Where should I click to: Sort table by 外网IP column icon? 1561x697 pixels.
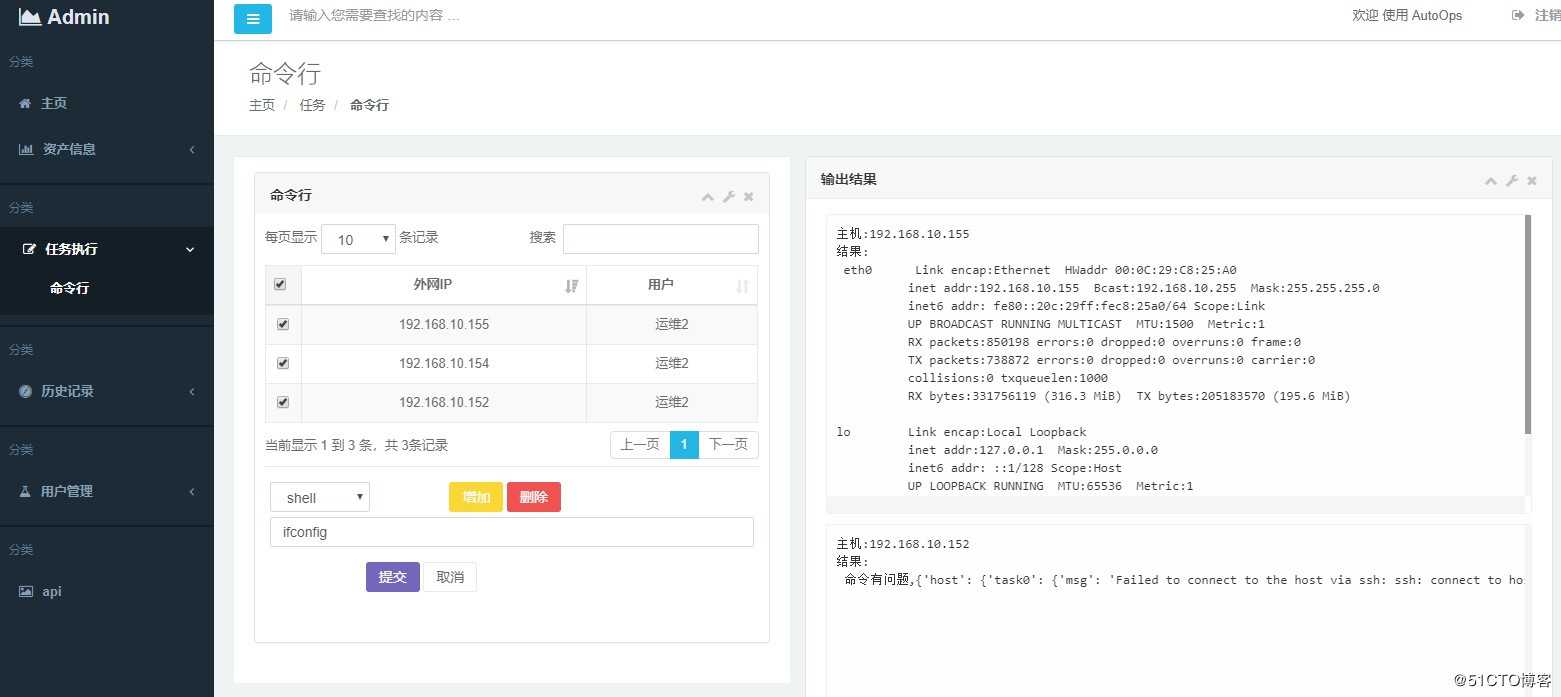click(x=572, y=286)
